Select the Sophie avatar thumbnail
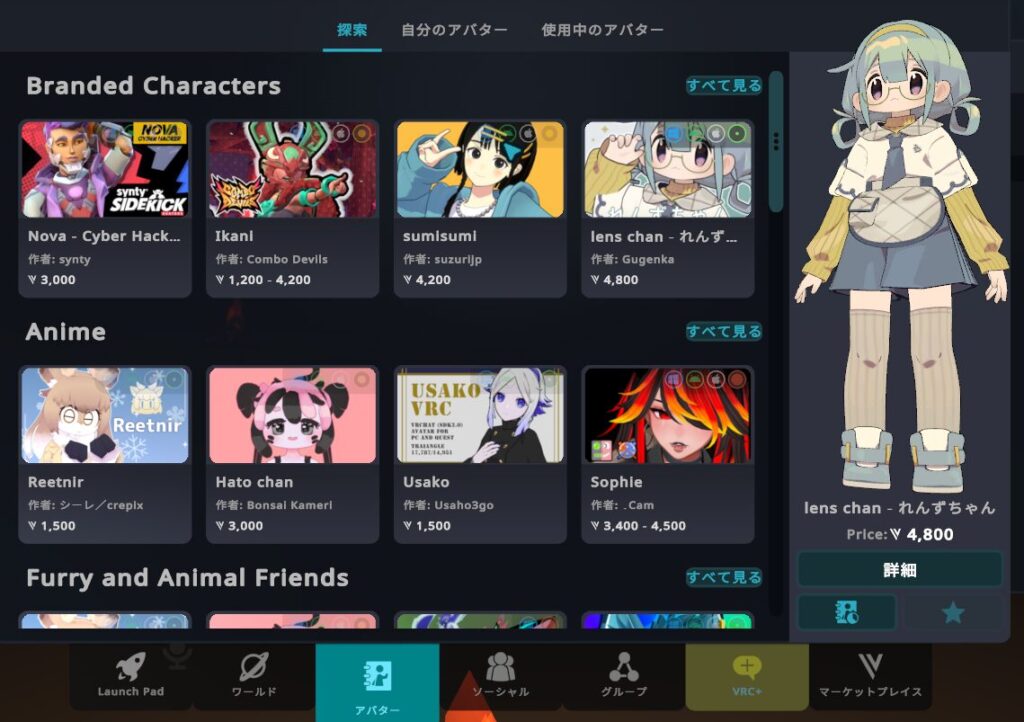Viewport: 1024px width, 722px height. click(x=667, y=415)
